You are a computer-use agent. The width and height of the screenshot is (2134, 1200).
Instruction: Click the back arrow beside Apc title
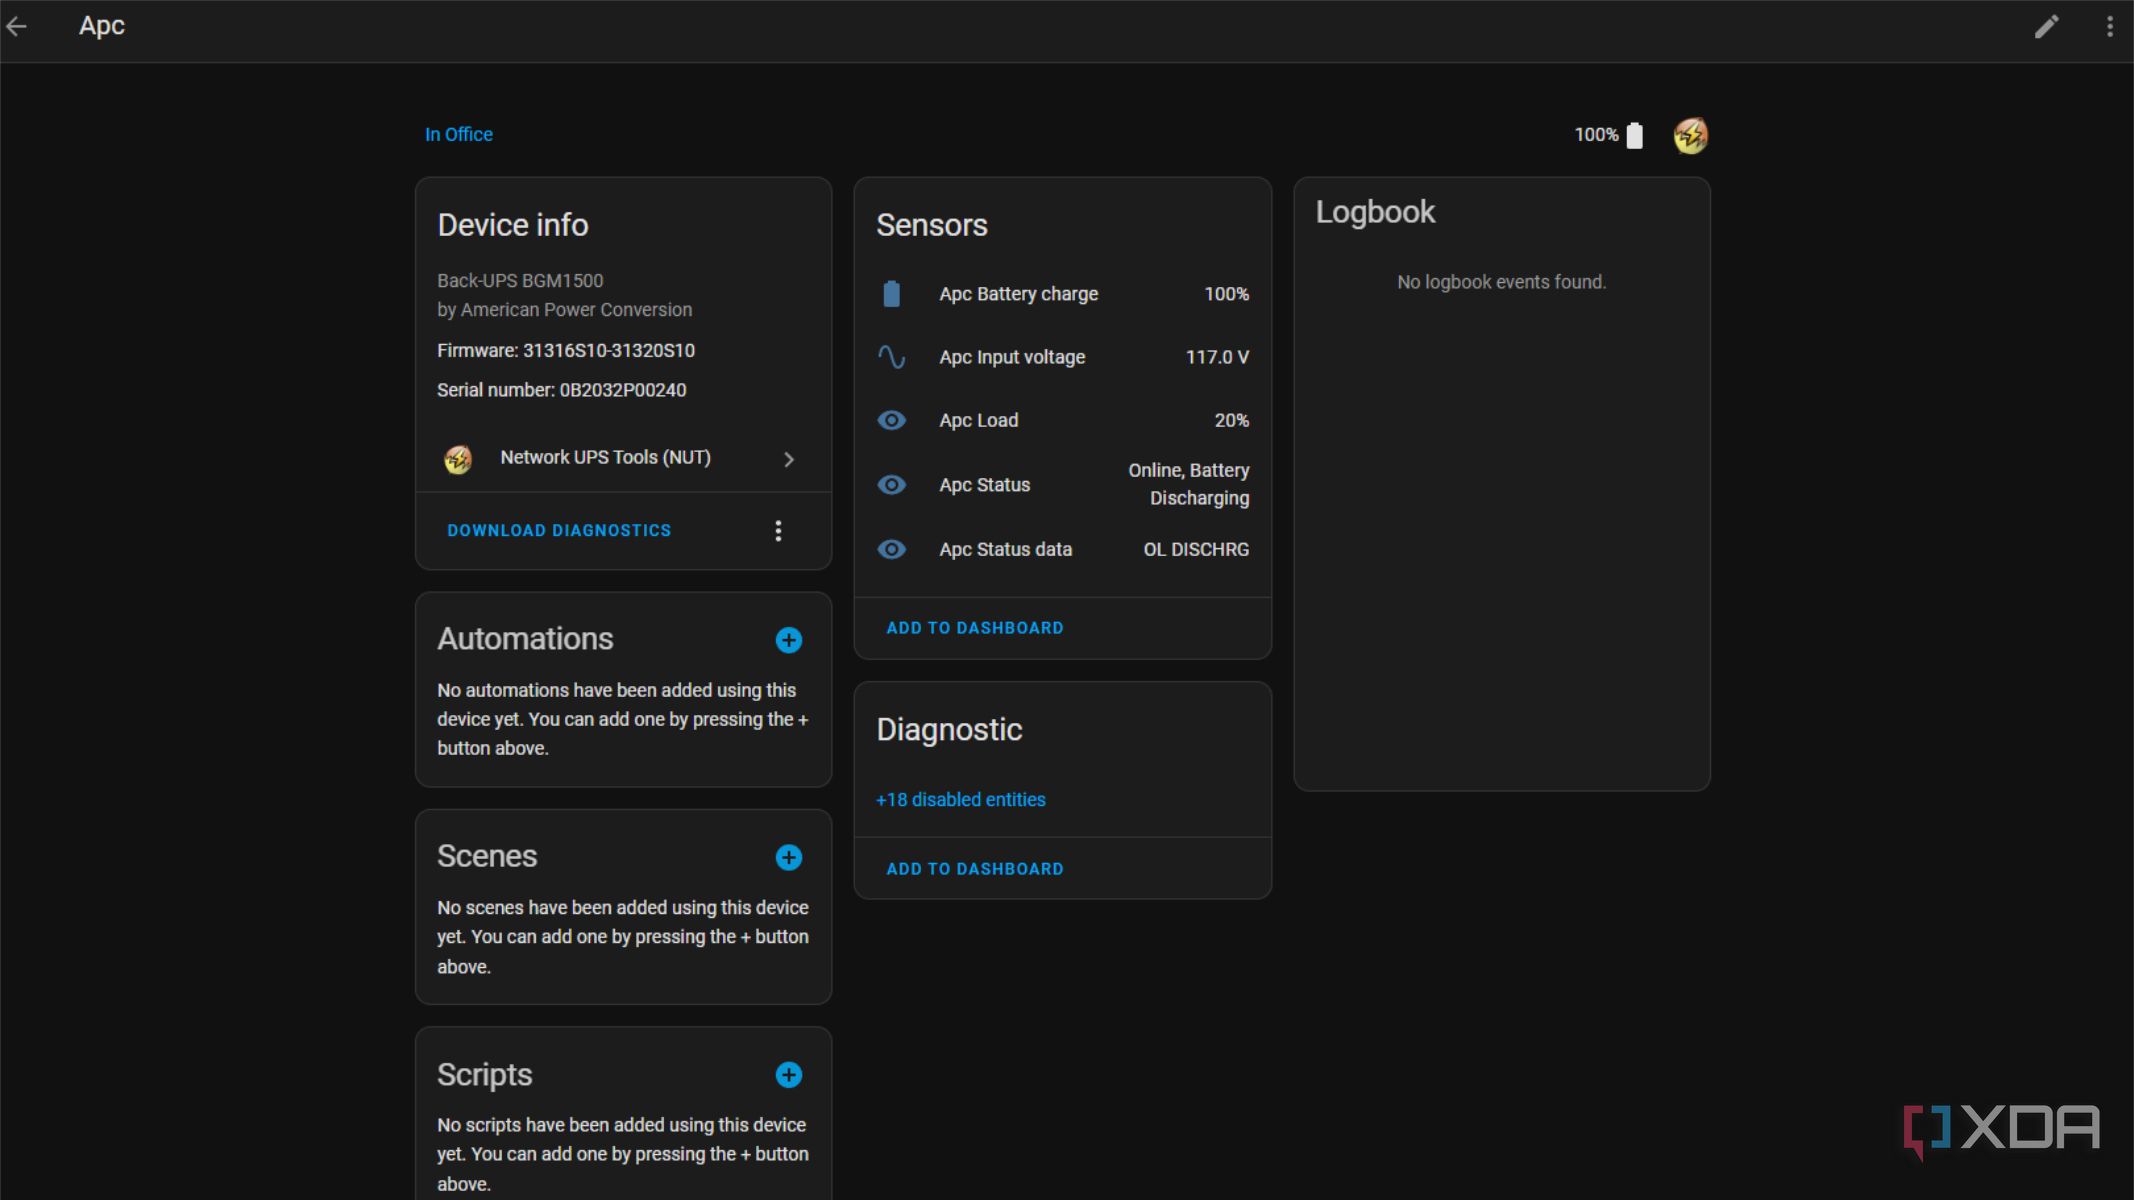[x=18, y=26]
